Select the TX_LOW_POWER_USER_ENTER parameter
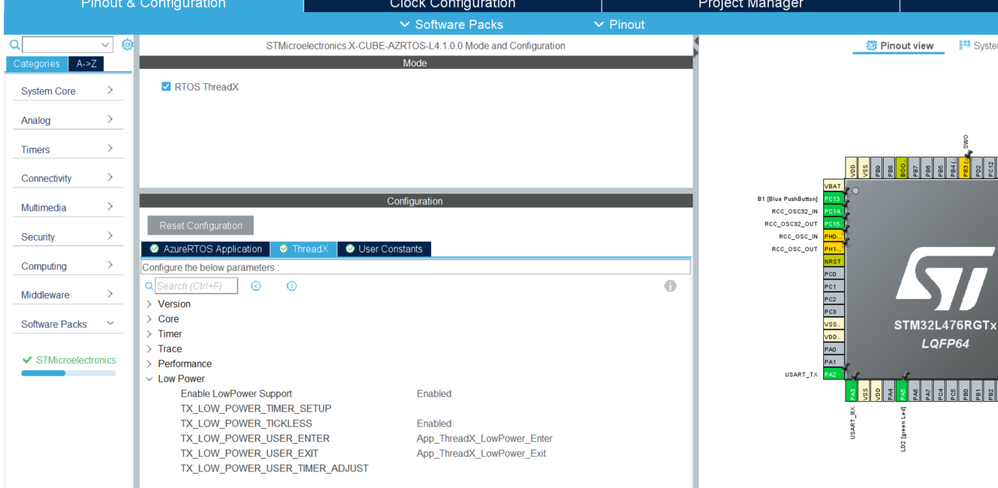 tap(255, 438)
